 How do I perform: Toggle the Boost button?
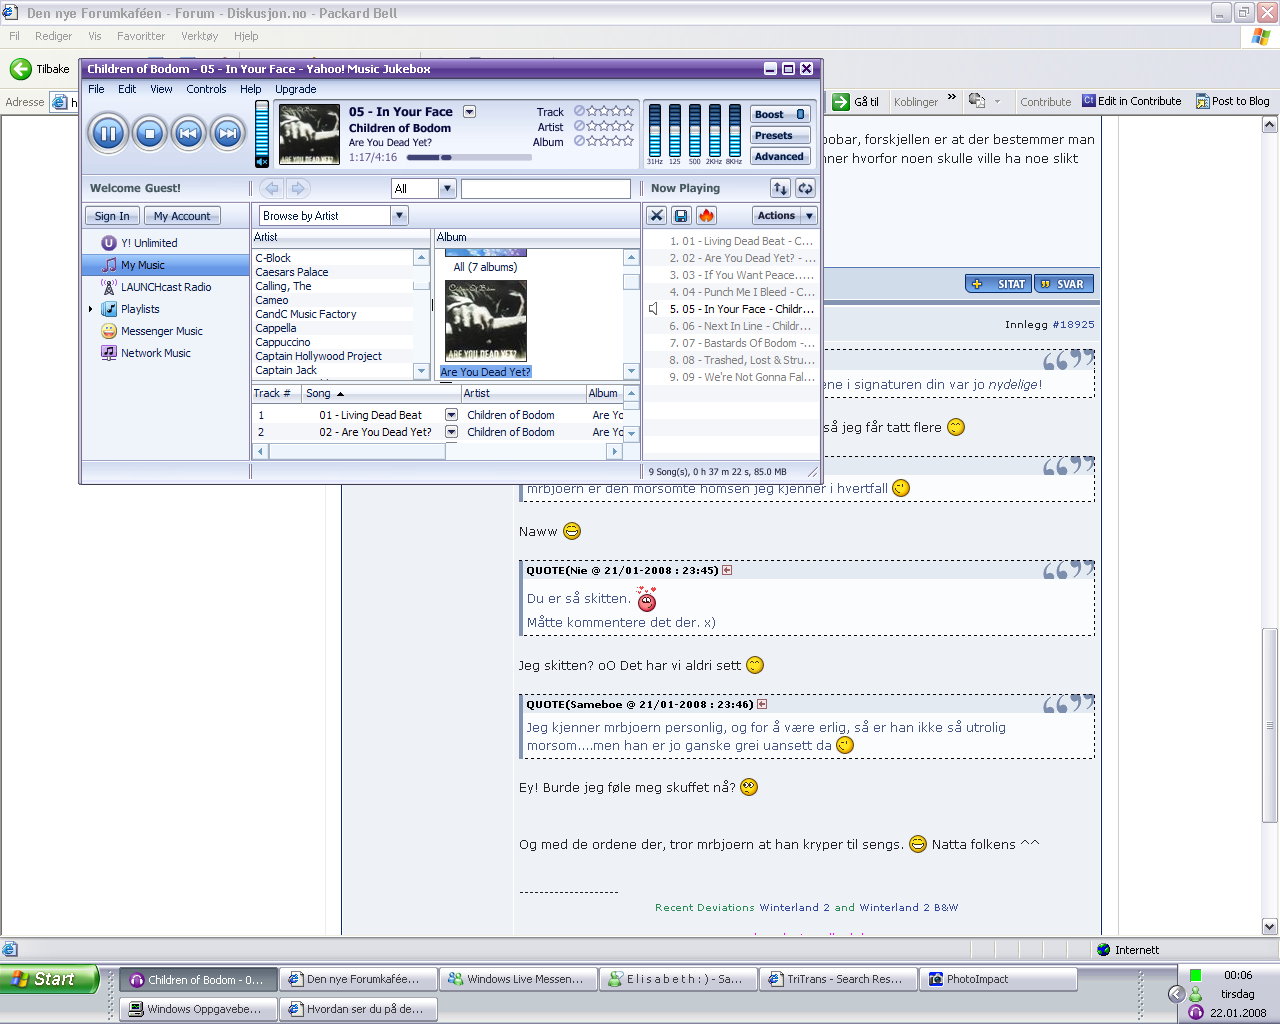coord(780,114)
